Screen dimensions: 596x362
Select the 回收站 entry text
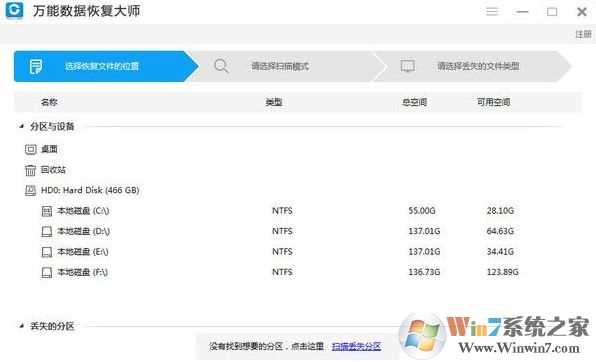(53, 170)
